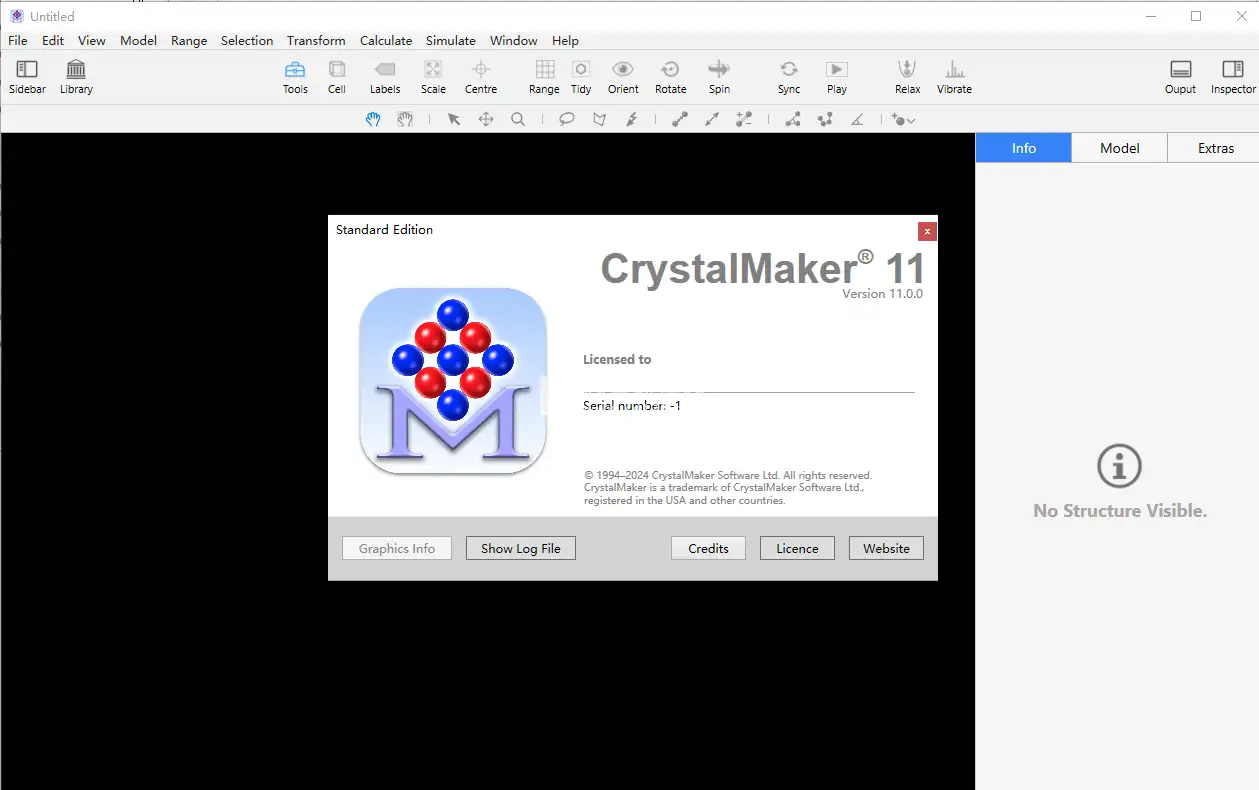Click the Show Log File button

pyautogui.click(x=521, y=548)
